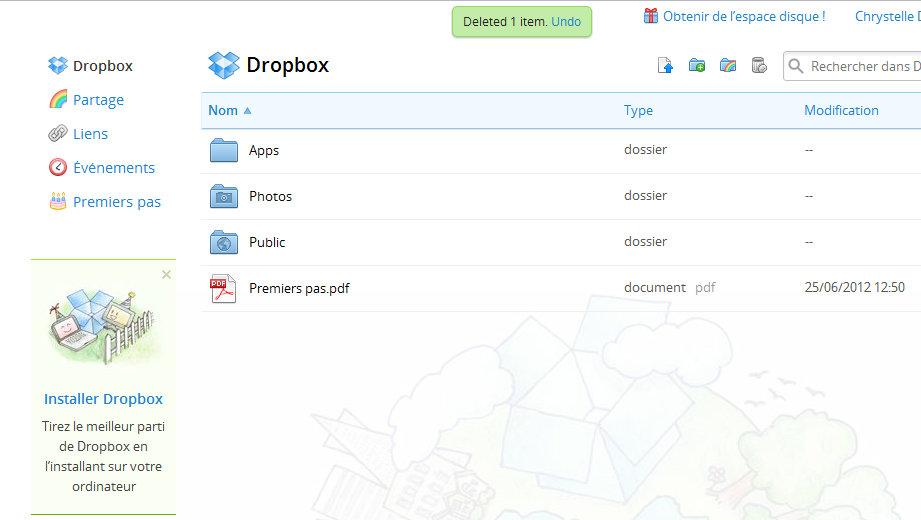Close the Installer Dropbox promo panel
Image resolution: width=921 pixels, height=520 pixels.
(x=166, y=274)
